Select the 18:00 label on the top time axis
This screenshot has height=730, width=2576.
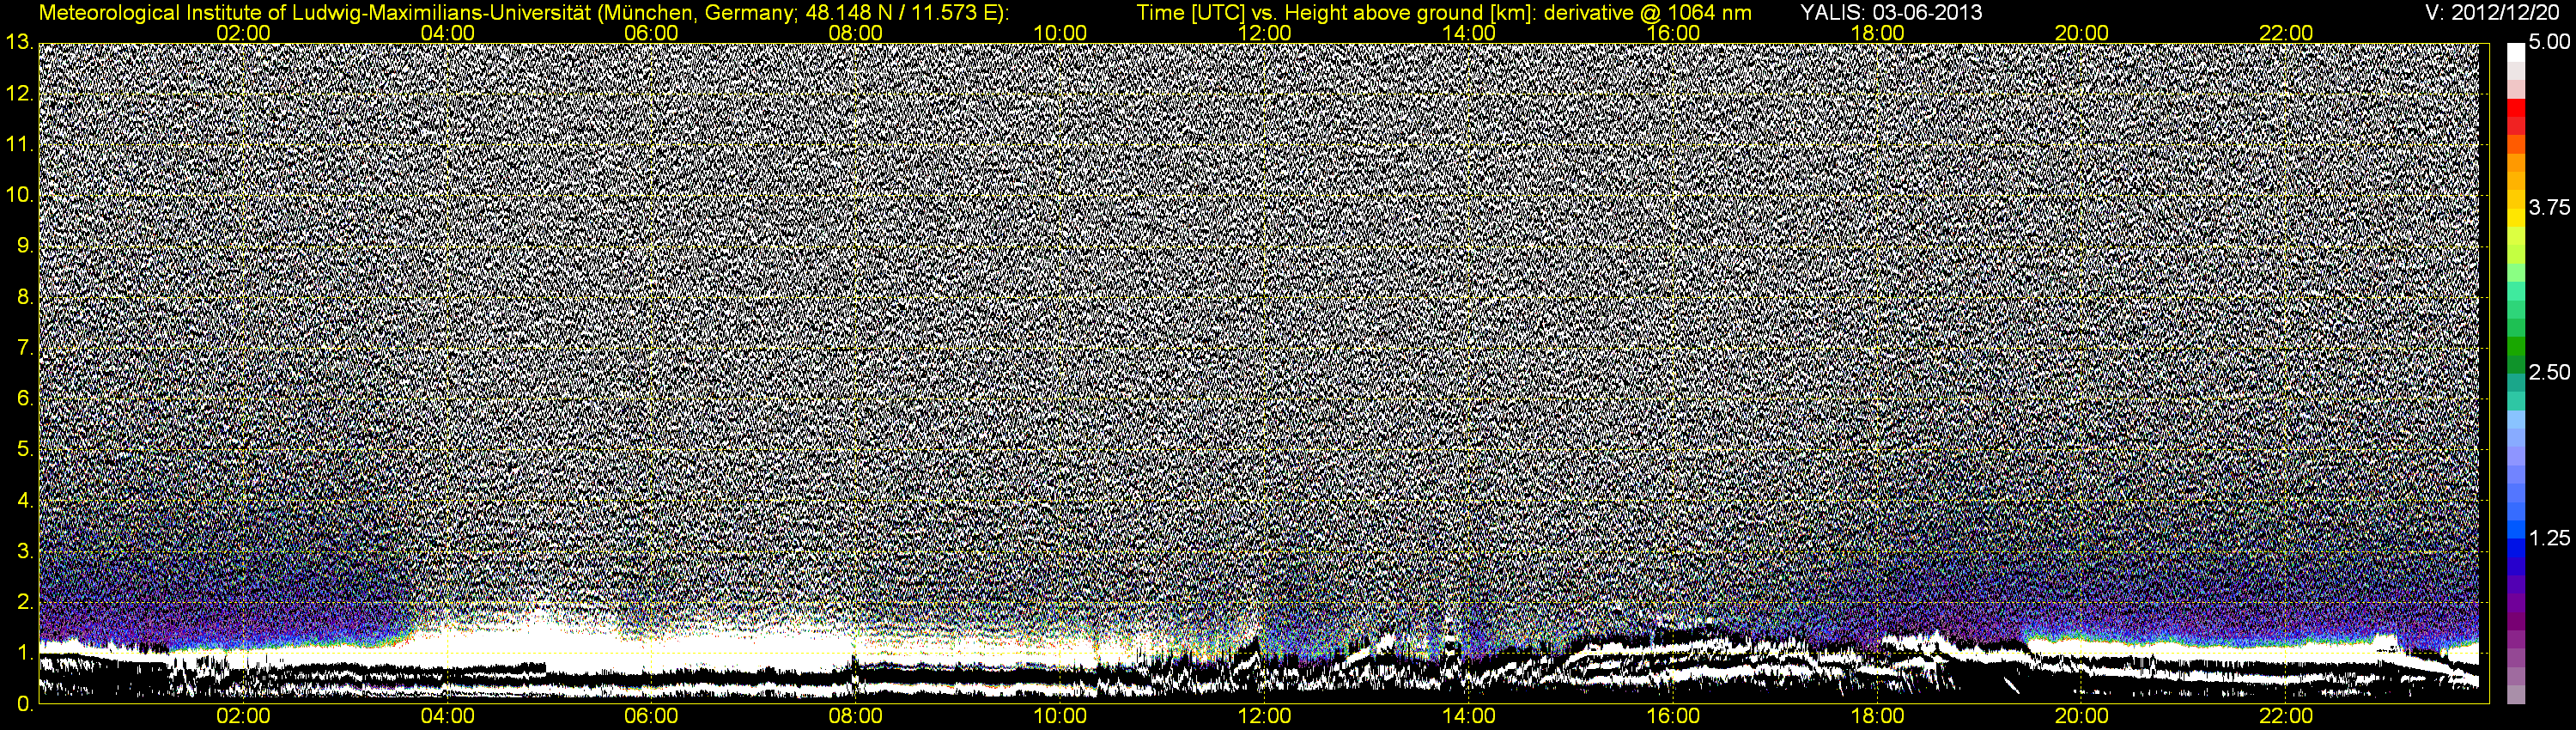[1878, 33]
